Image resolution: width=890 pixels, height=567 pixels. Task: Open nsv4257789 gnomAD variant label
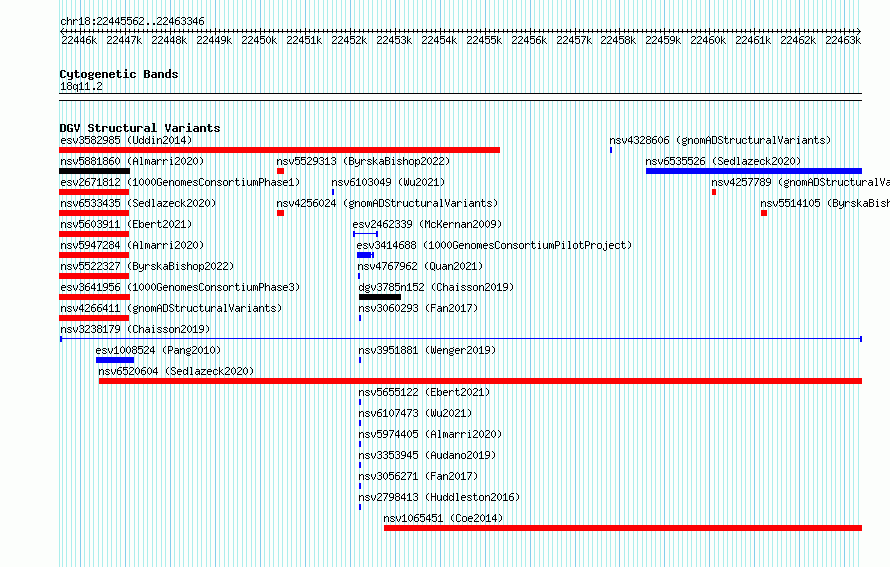[x=800, y=182]
